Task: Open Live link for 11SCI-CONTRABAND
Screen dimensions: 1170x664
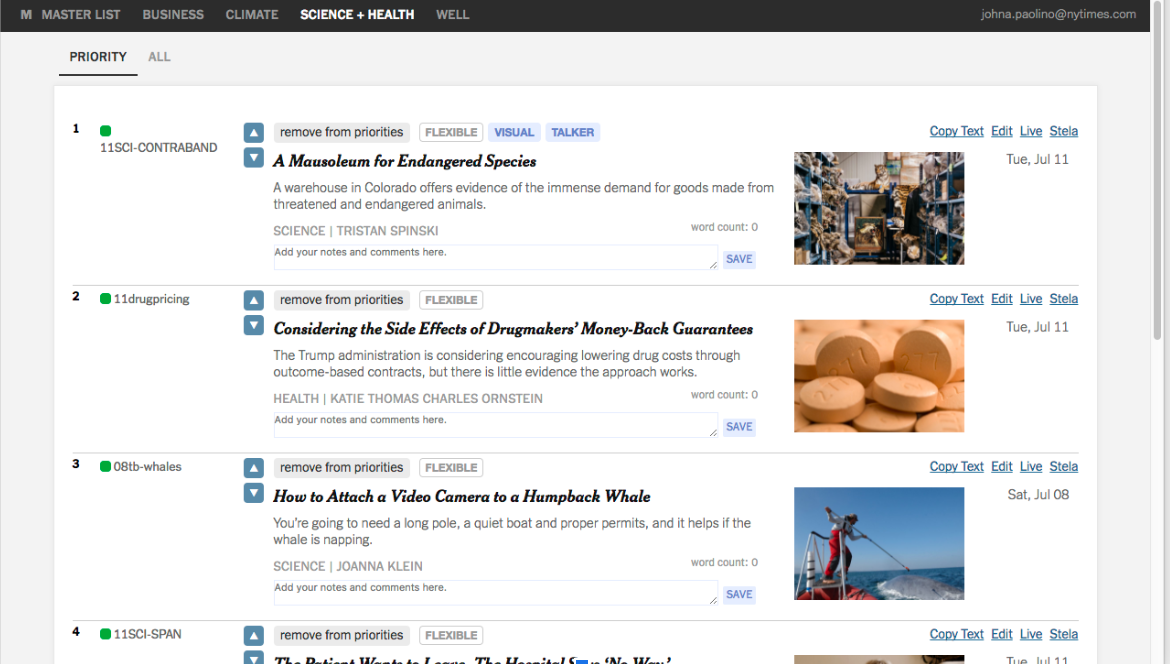Action: pos(1030,131)
